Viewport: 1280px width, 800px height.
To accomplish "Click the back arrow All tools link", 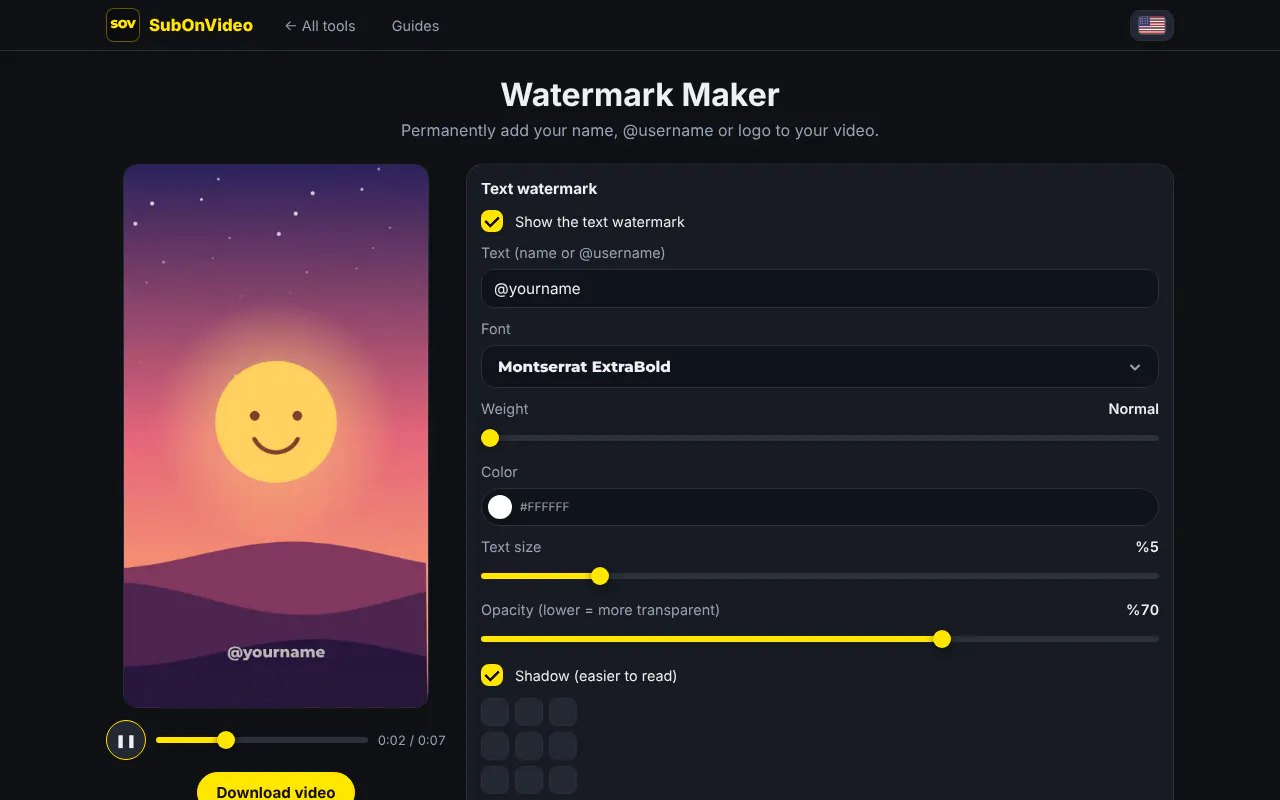I will point(320,26).
